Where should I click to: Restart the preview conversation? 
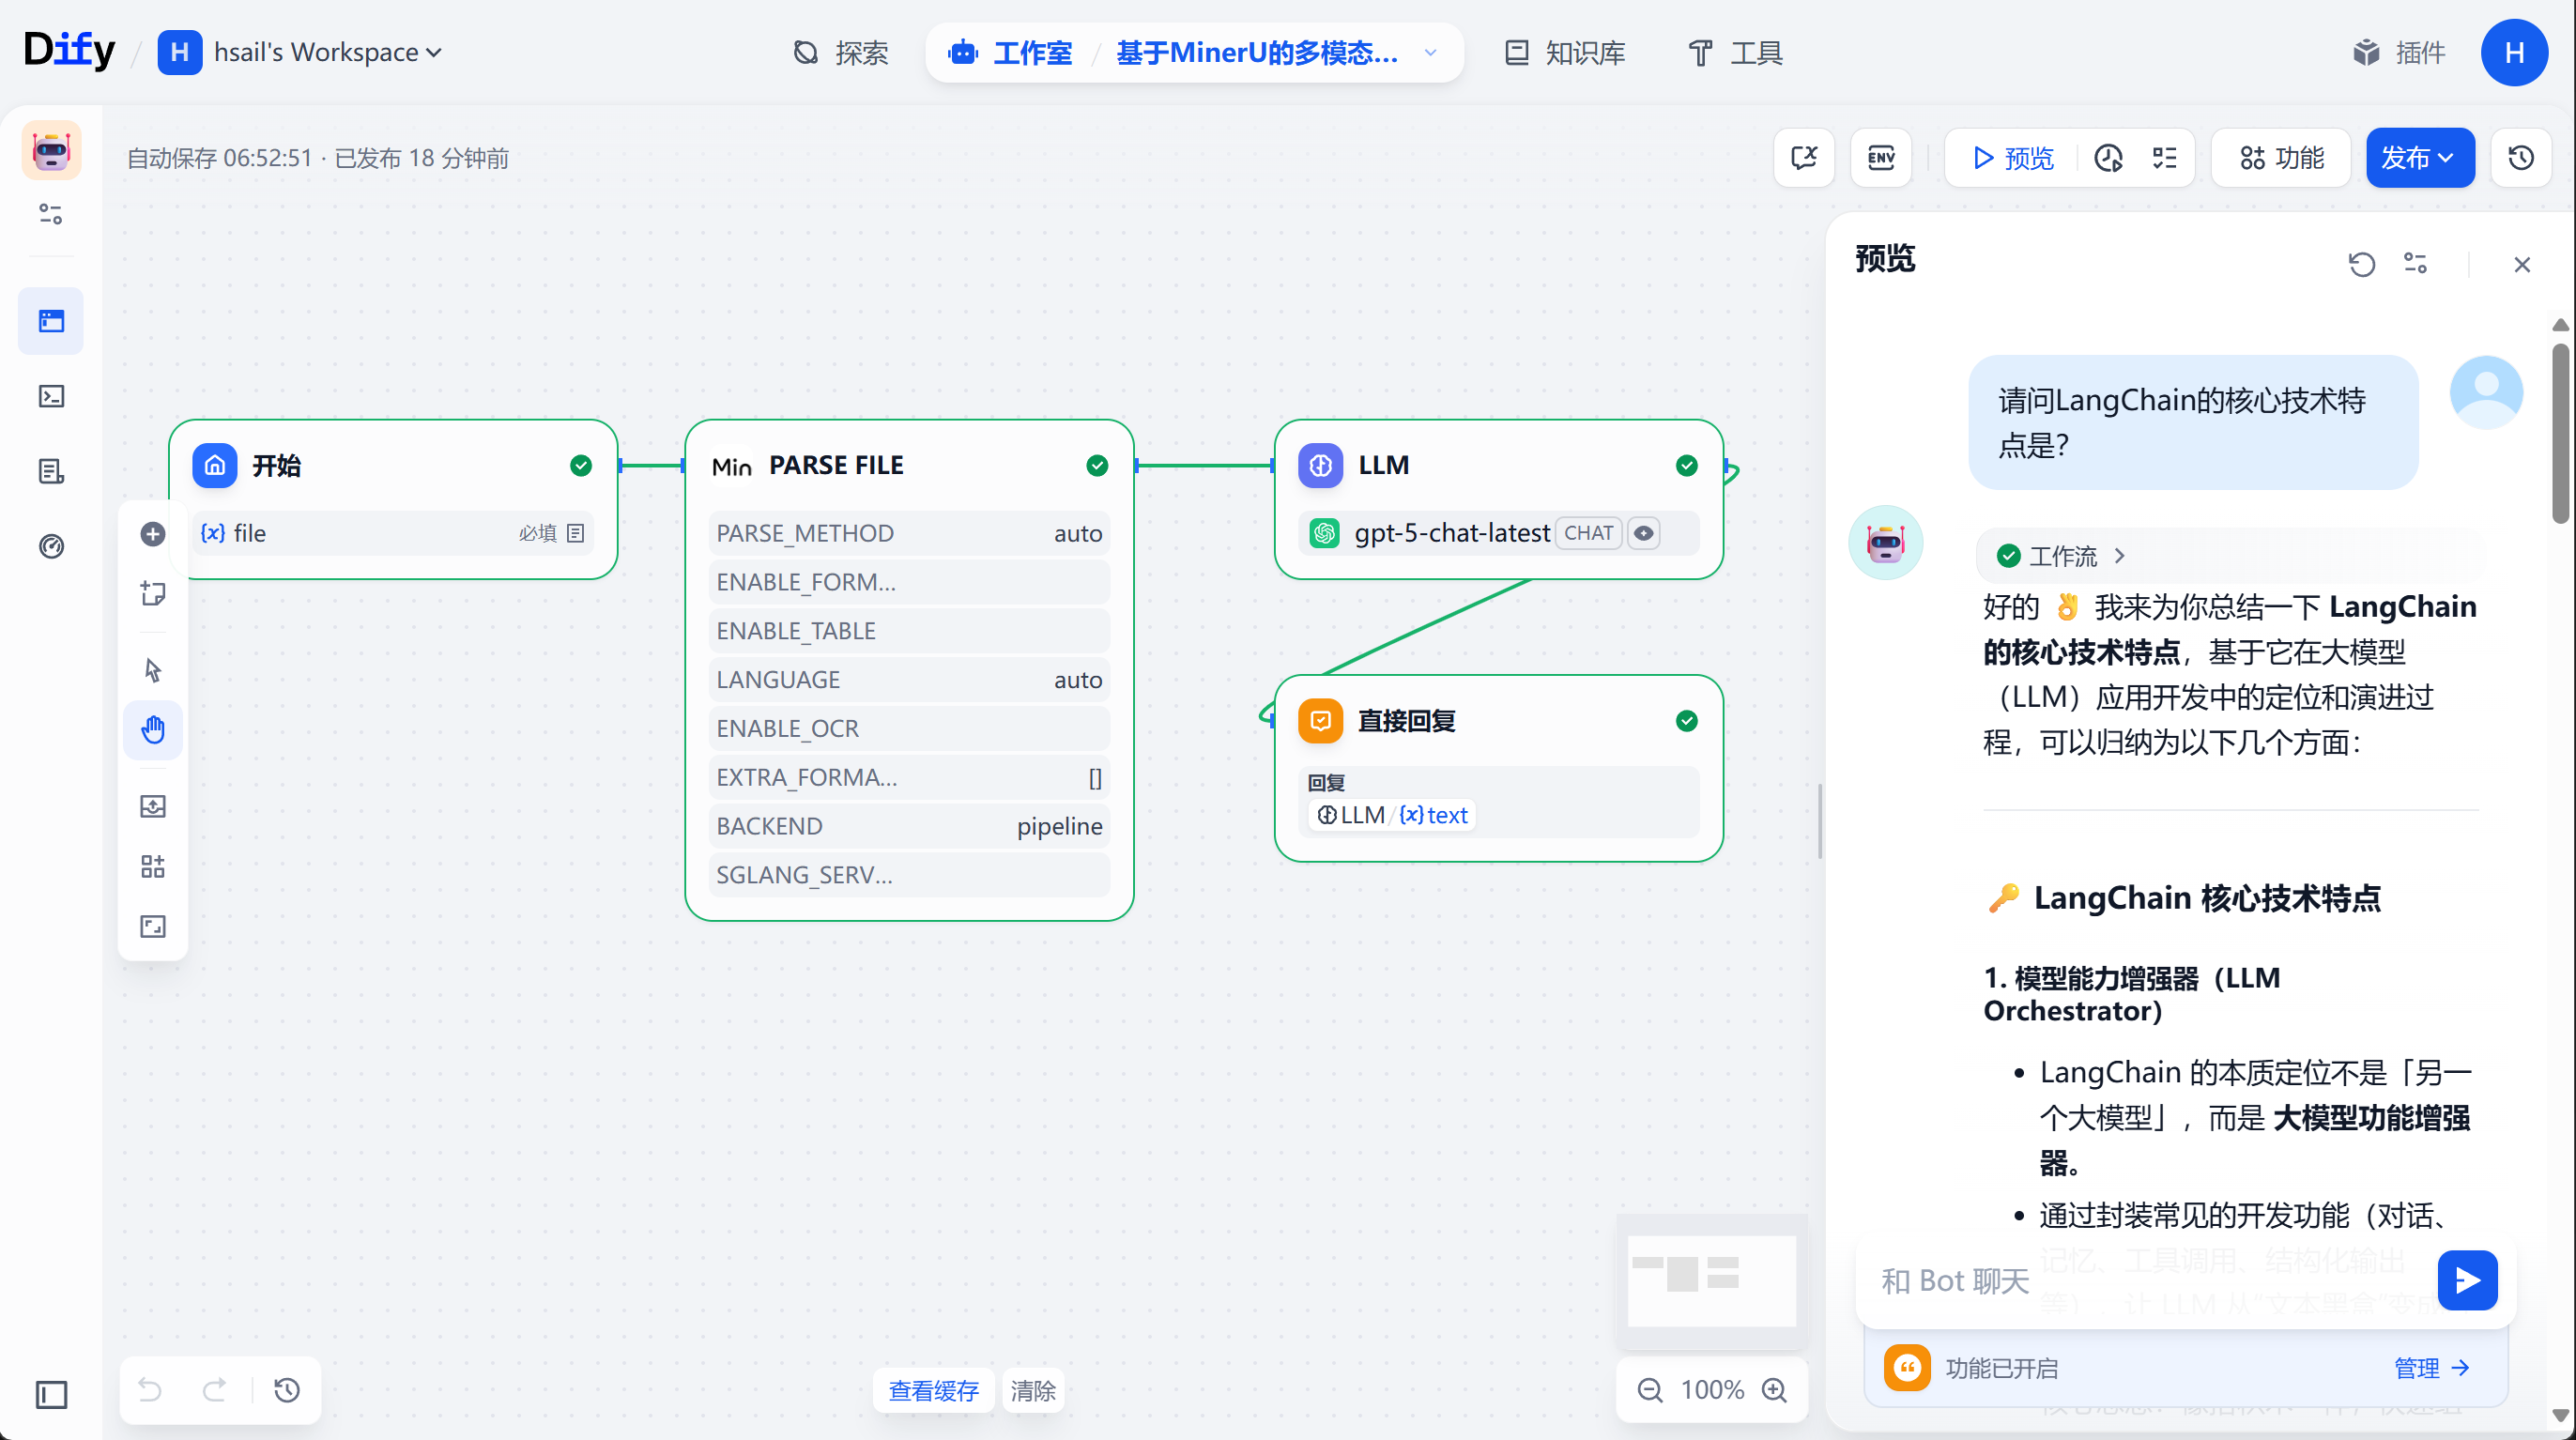(2362, 264)
